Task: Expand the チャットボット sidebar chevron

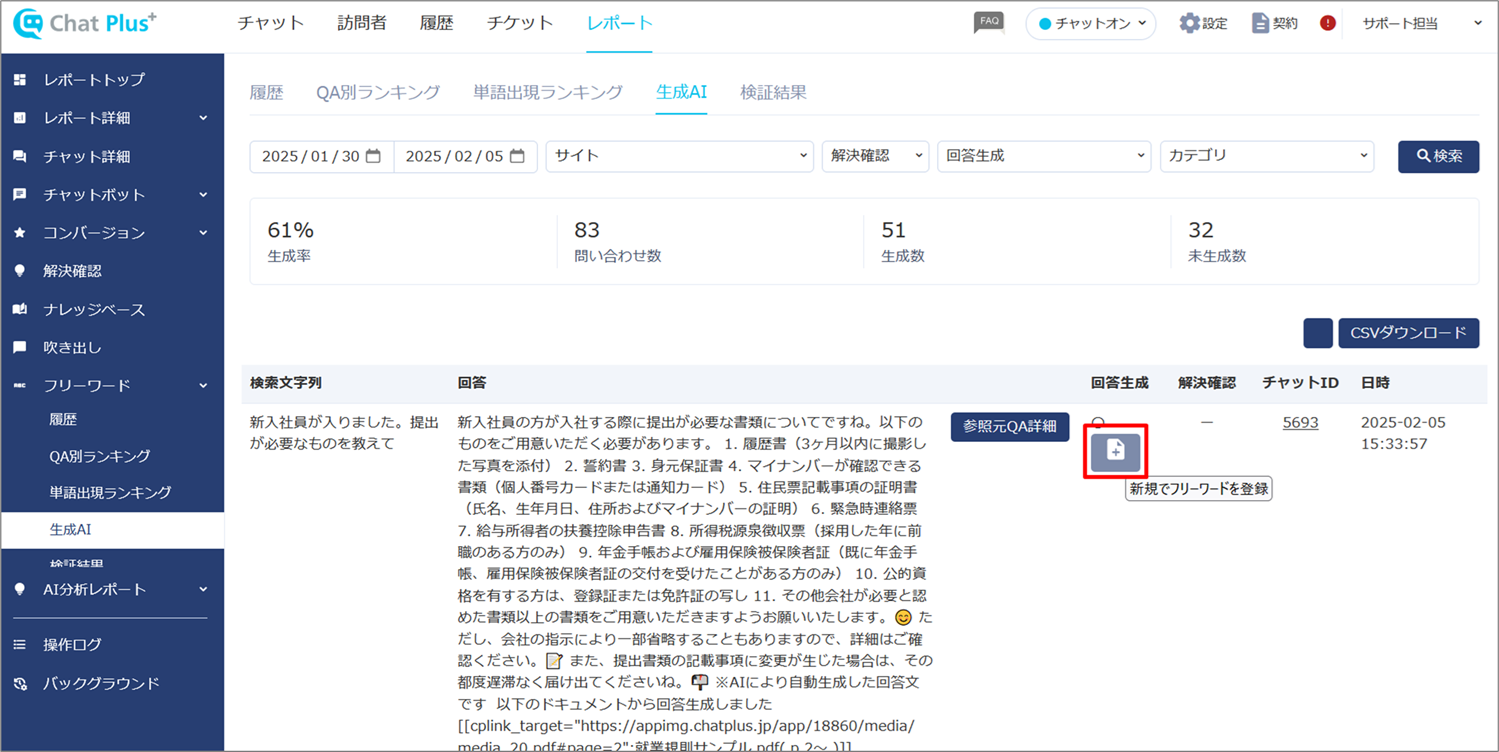Action: [203, 195]
